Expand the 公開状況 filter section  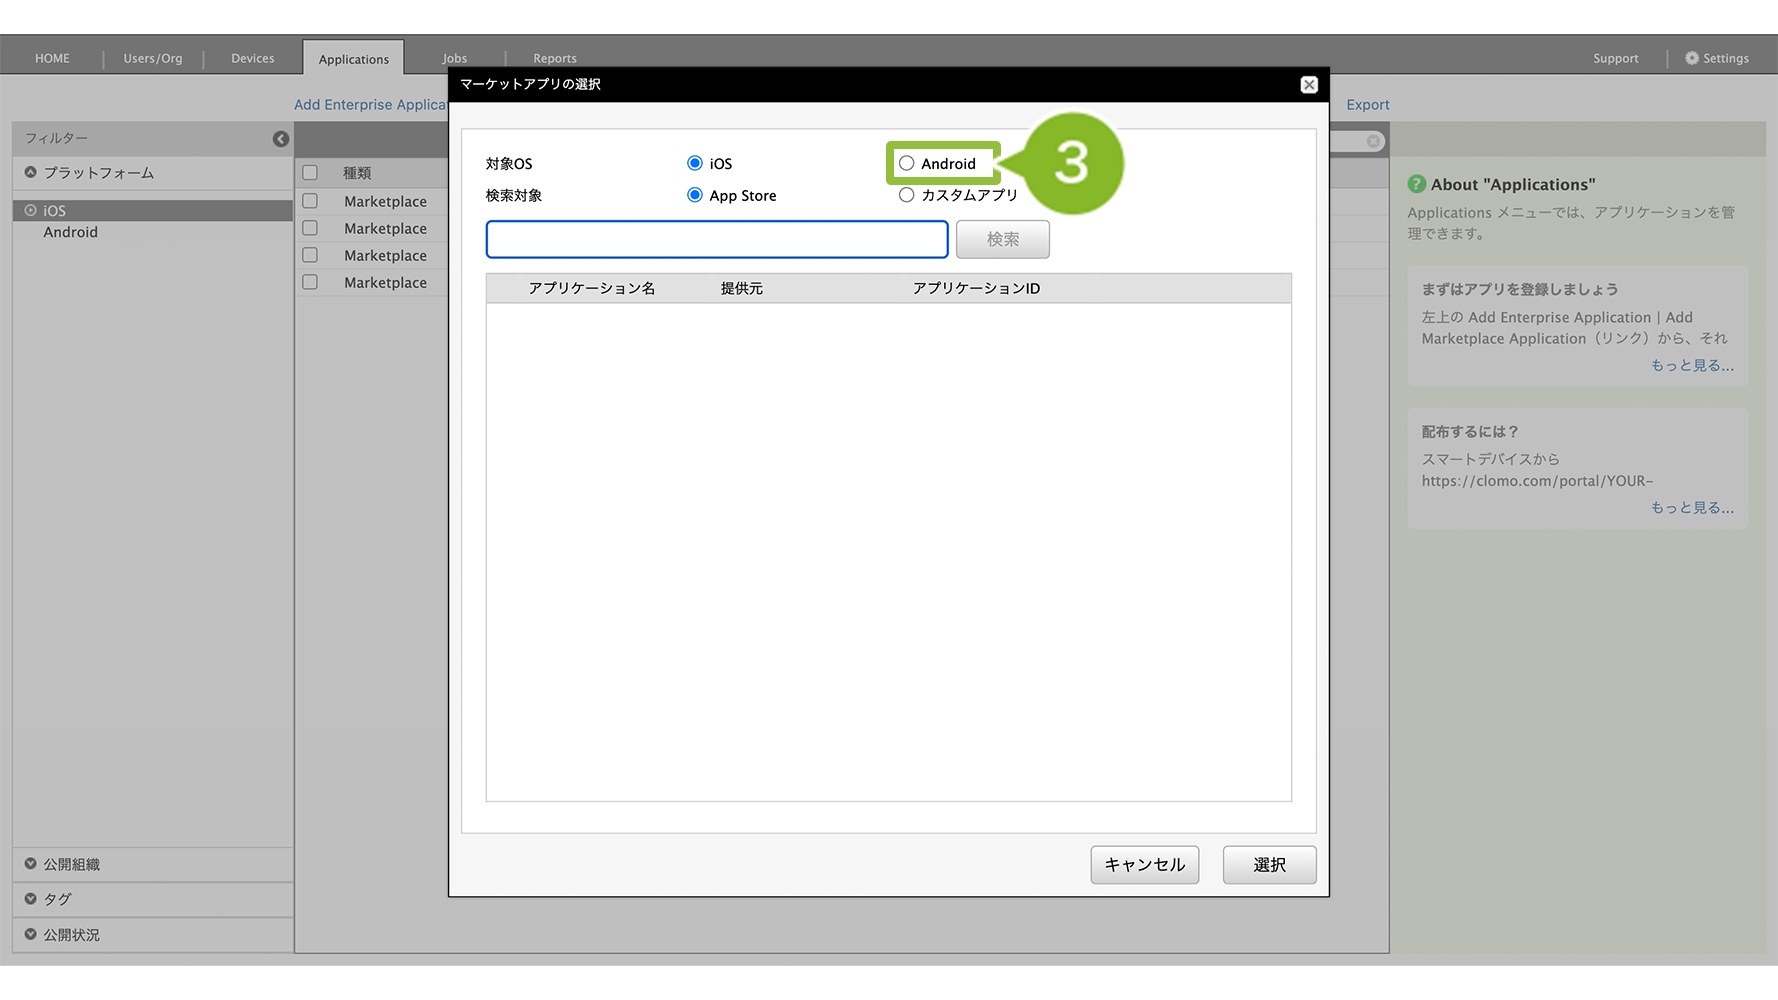coord(31,934)
